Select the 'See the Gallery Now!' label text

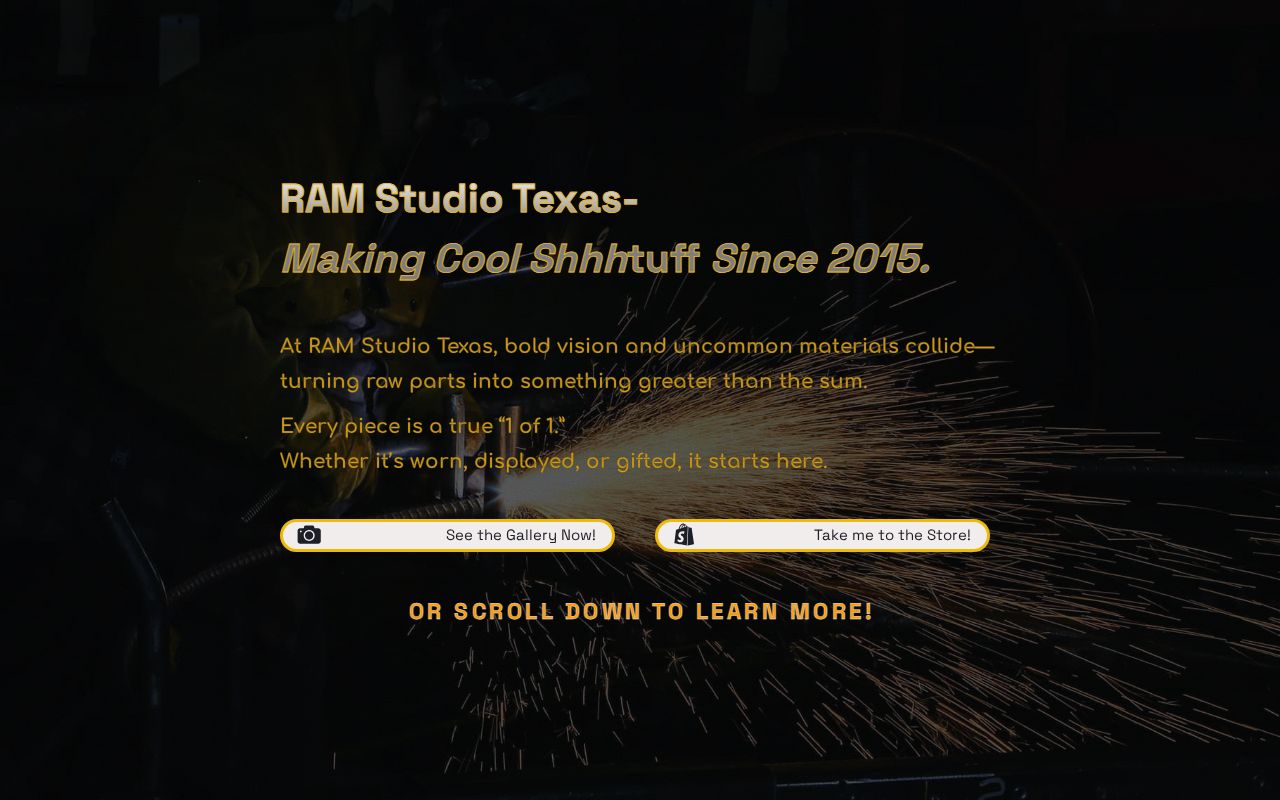click(520, 534)
